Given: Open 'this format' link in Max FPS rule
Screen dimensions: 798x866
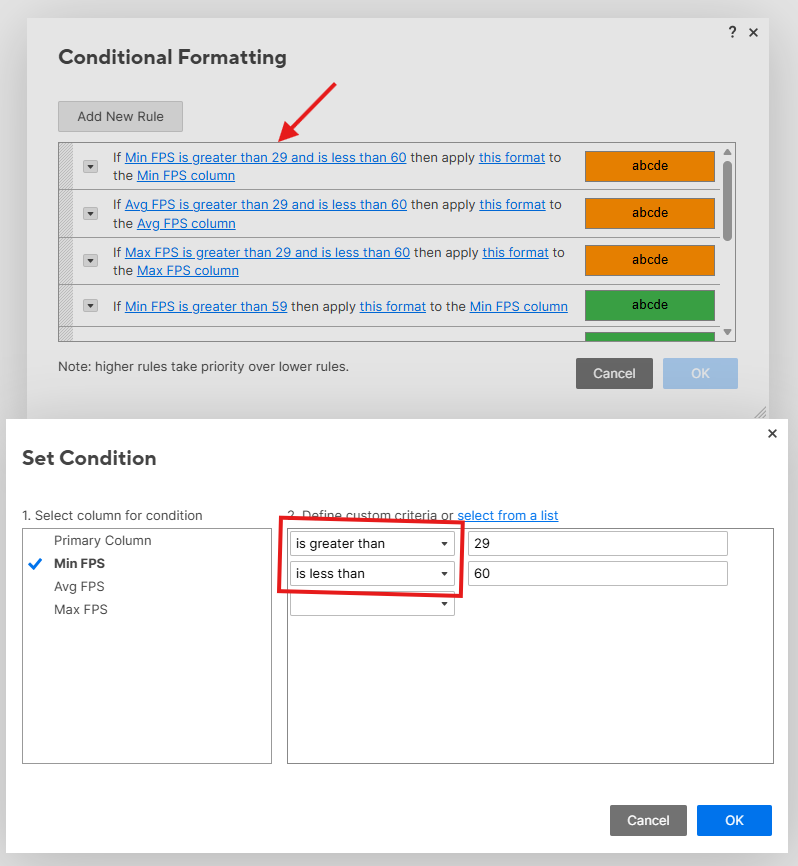Looking at the screenshot, I should pos(515,252).
